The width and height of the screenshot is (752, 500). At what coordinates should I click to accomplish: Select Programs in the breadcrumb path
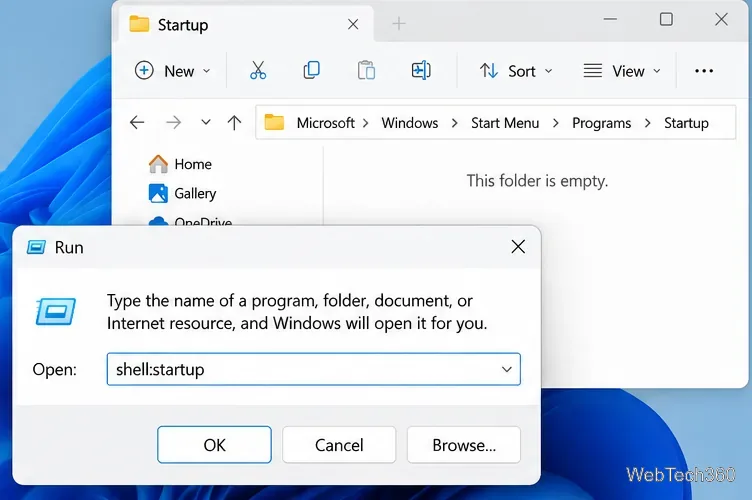pos(601,123)
